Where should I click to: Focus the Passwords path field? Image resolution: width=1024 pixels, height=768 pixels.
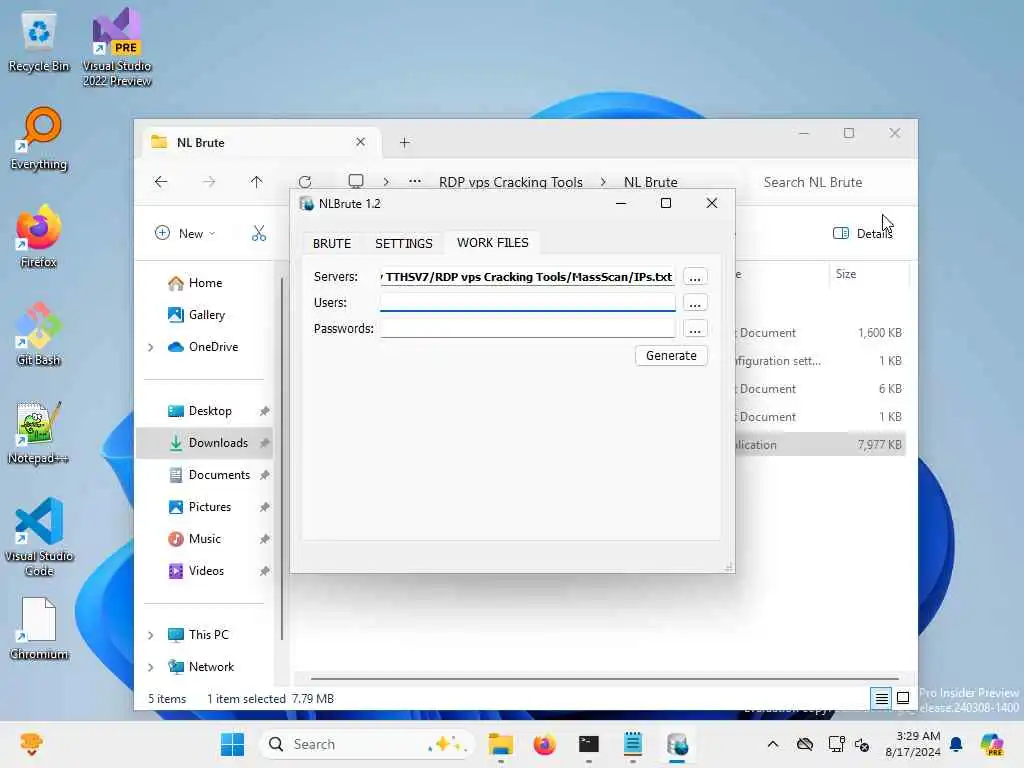528,328
